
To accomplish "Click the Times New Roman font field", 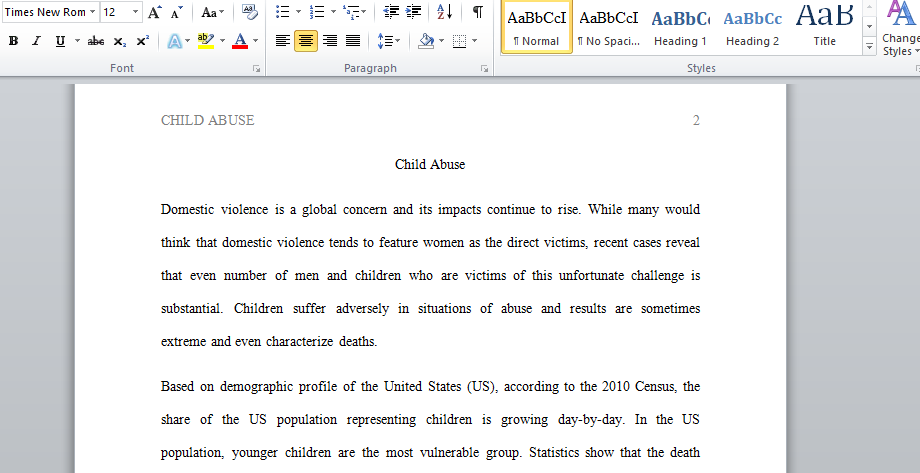I will click(45, 12).
